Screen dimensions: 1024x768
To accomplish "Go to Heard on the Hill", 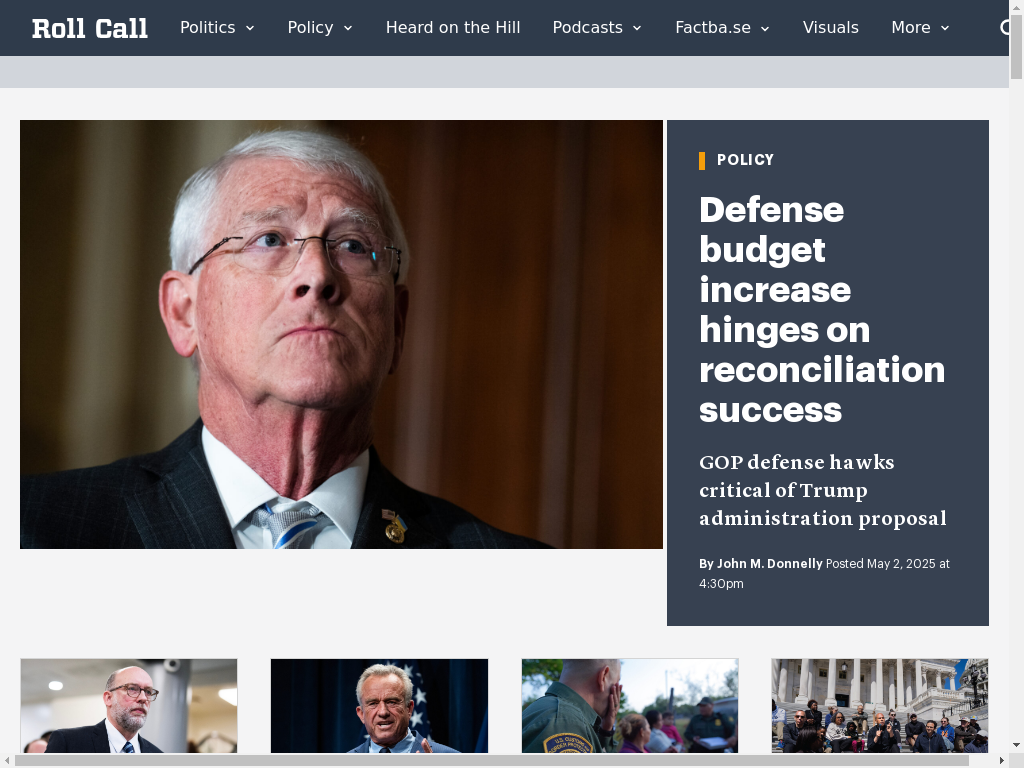I will coord(453,27).
